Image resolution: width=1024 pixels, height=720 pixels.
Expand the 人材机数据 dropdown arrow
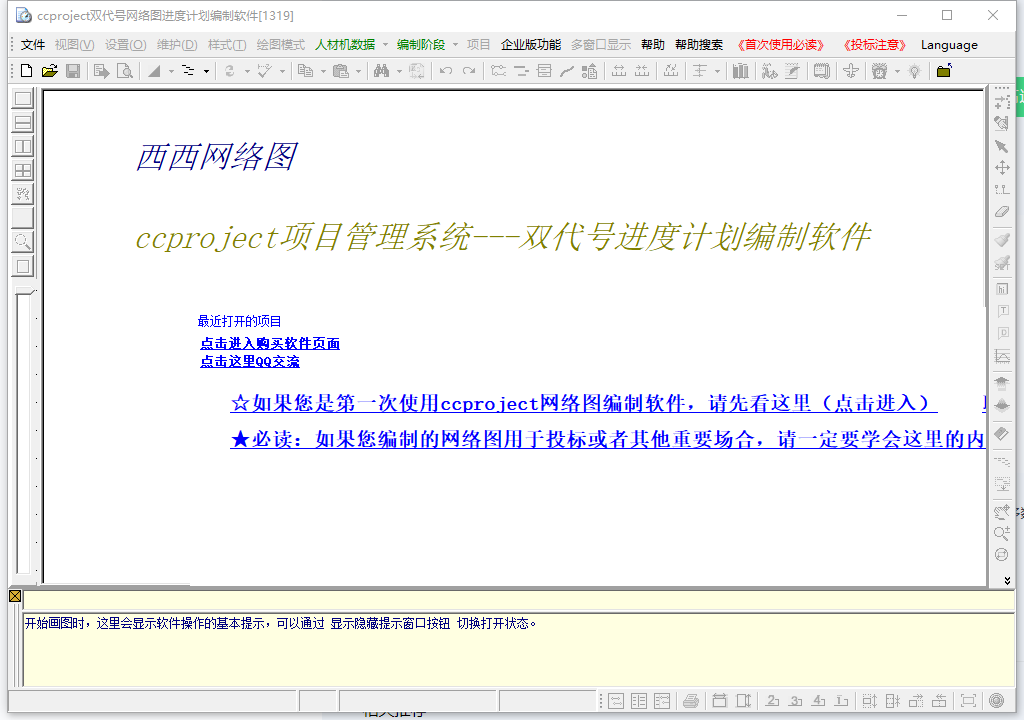385,45
